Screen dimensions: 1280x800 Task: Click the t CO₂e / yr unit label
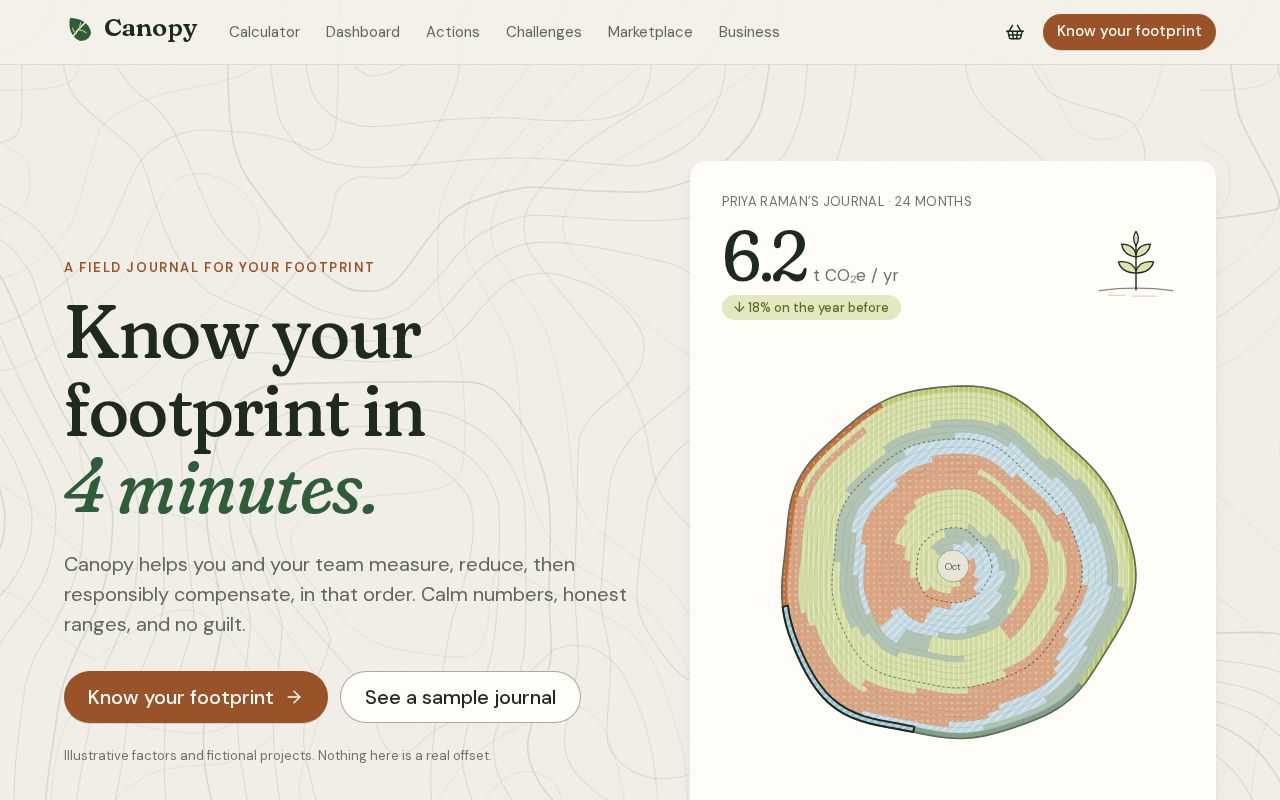click(856, 276)
